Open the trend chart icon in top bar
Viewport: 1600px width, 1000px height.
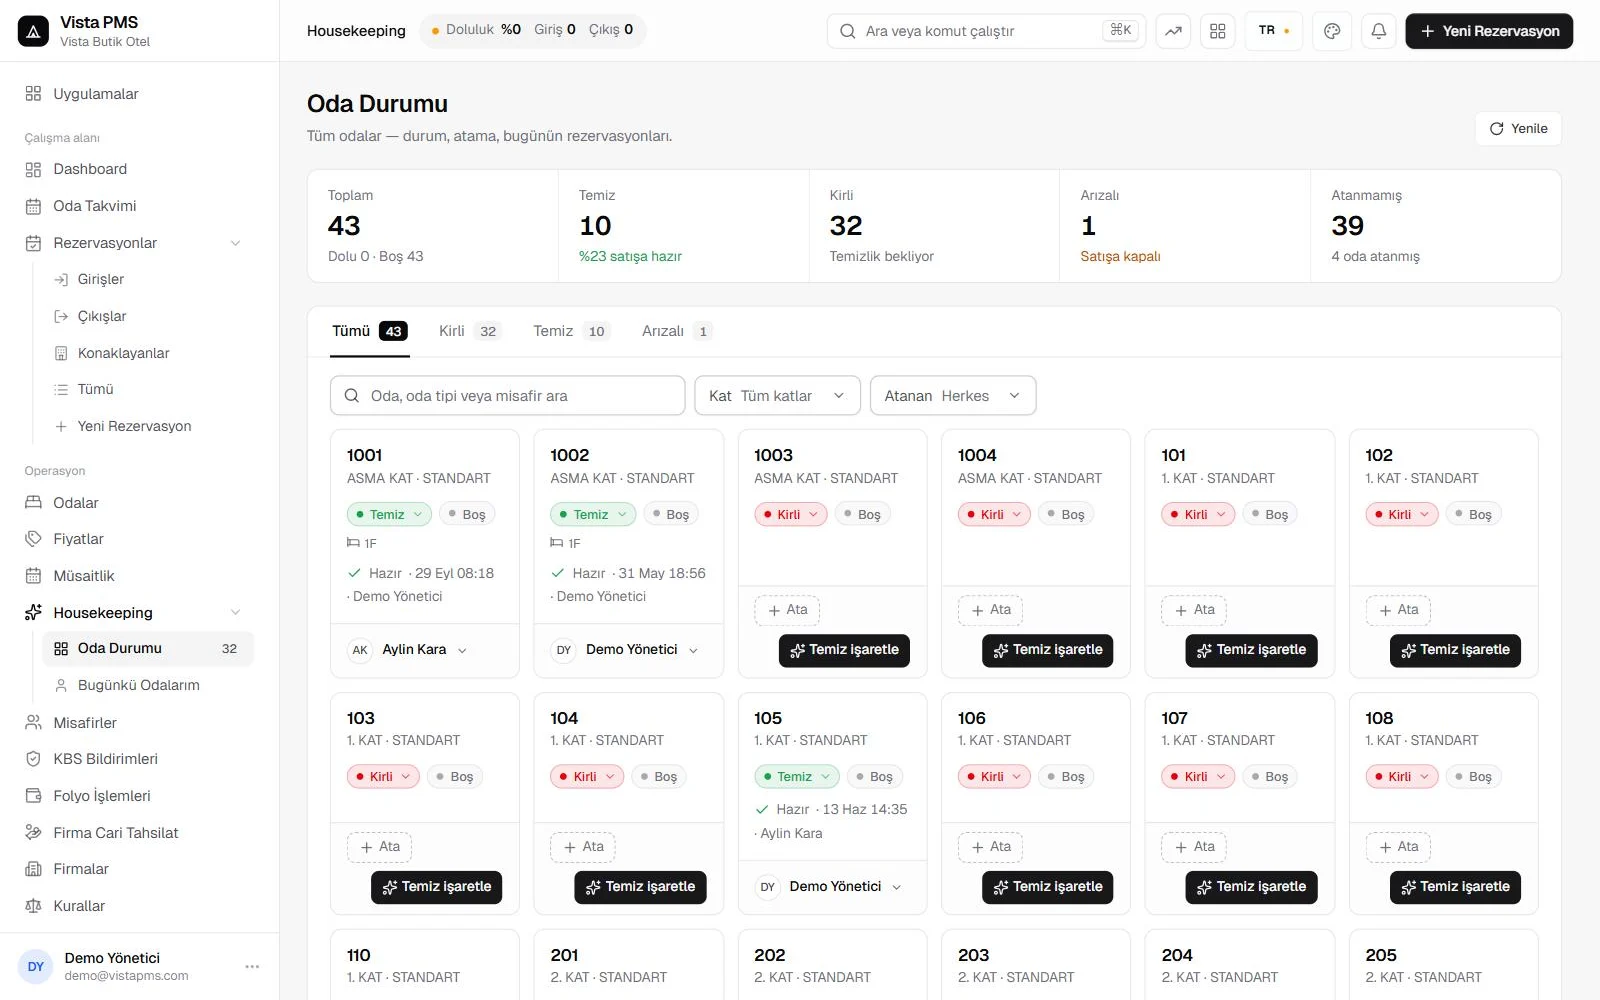pos(1173,31)
